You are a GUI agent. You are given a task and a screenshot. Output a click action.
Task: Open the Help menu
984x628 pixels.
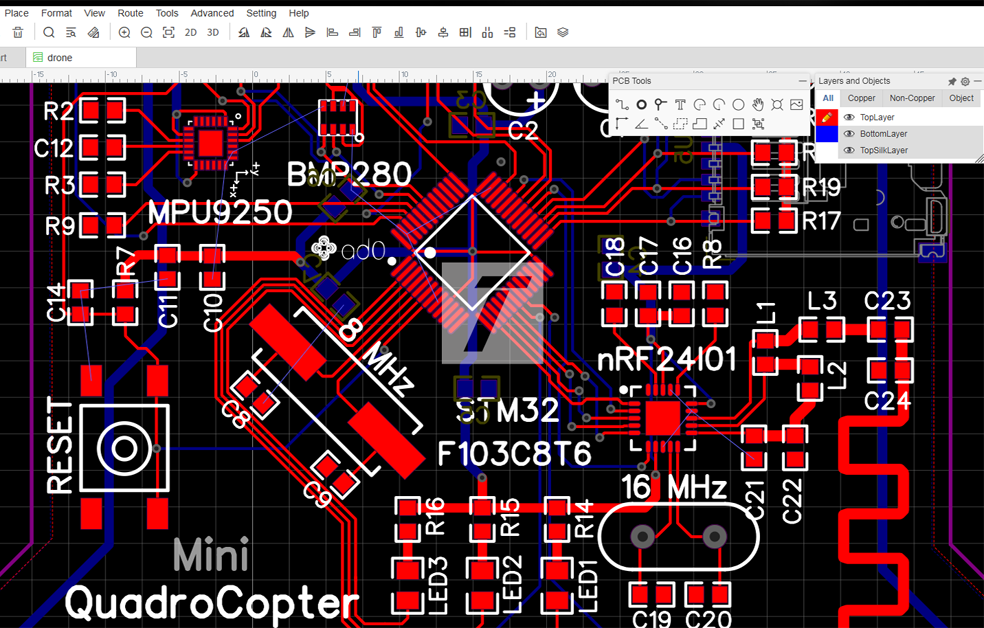click(x=299, y=13)
